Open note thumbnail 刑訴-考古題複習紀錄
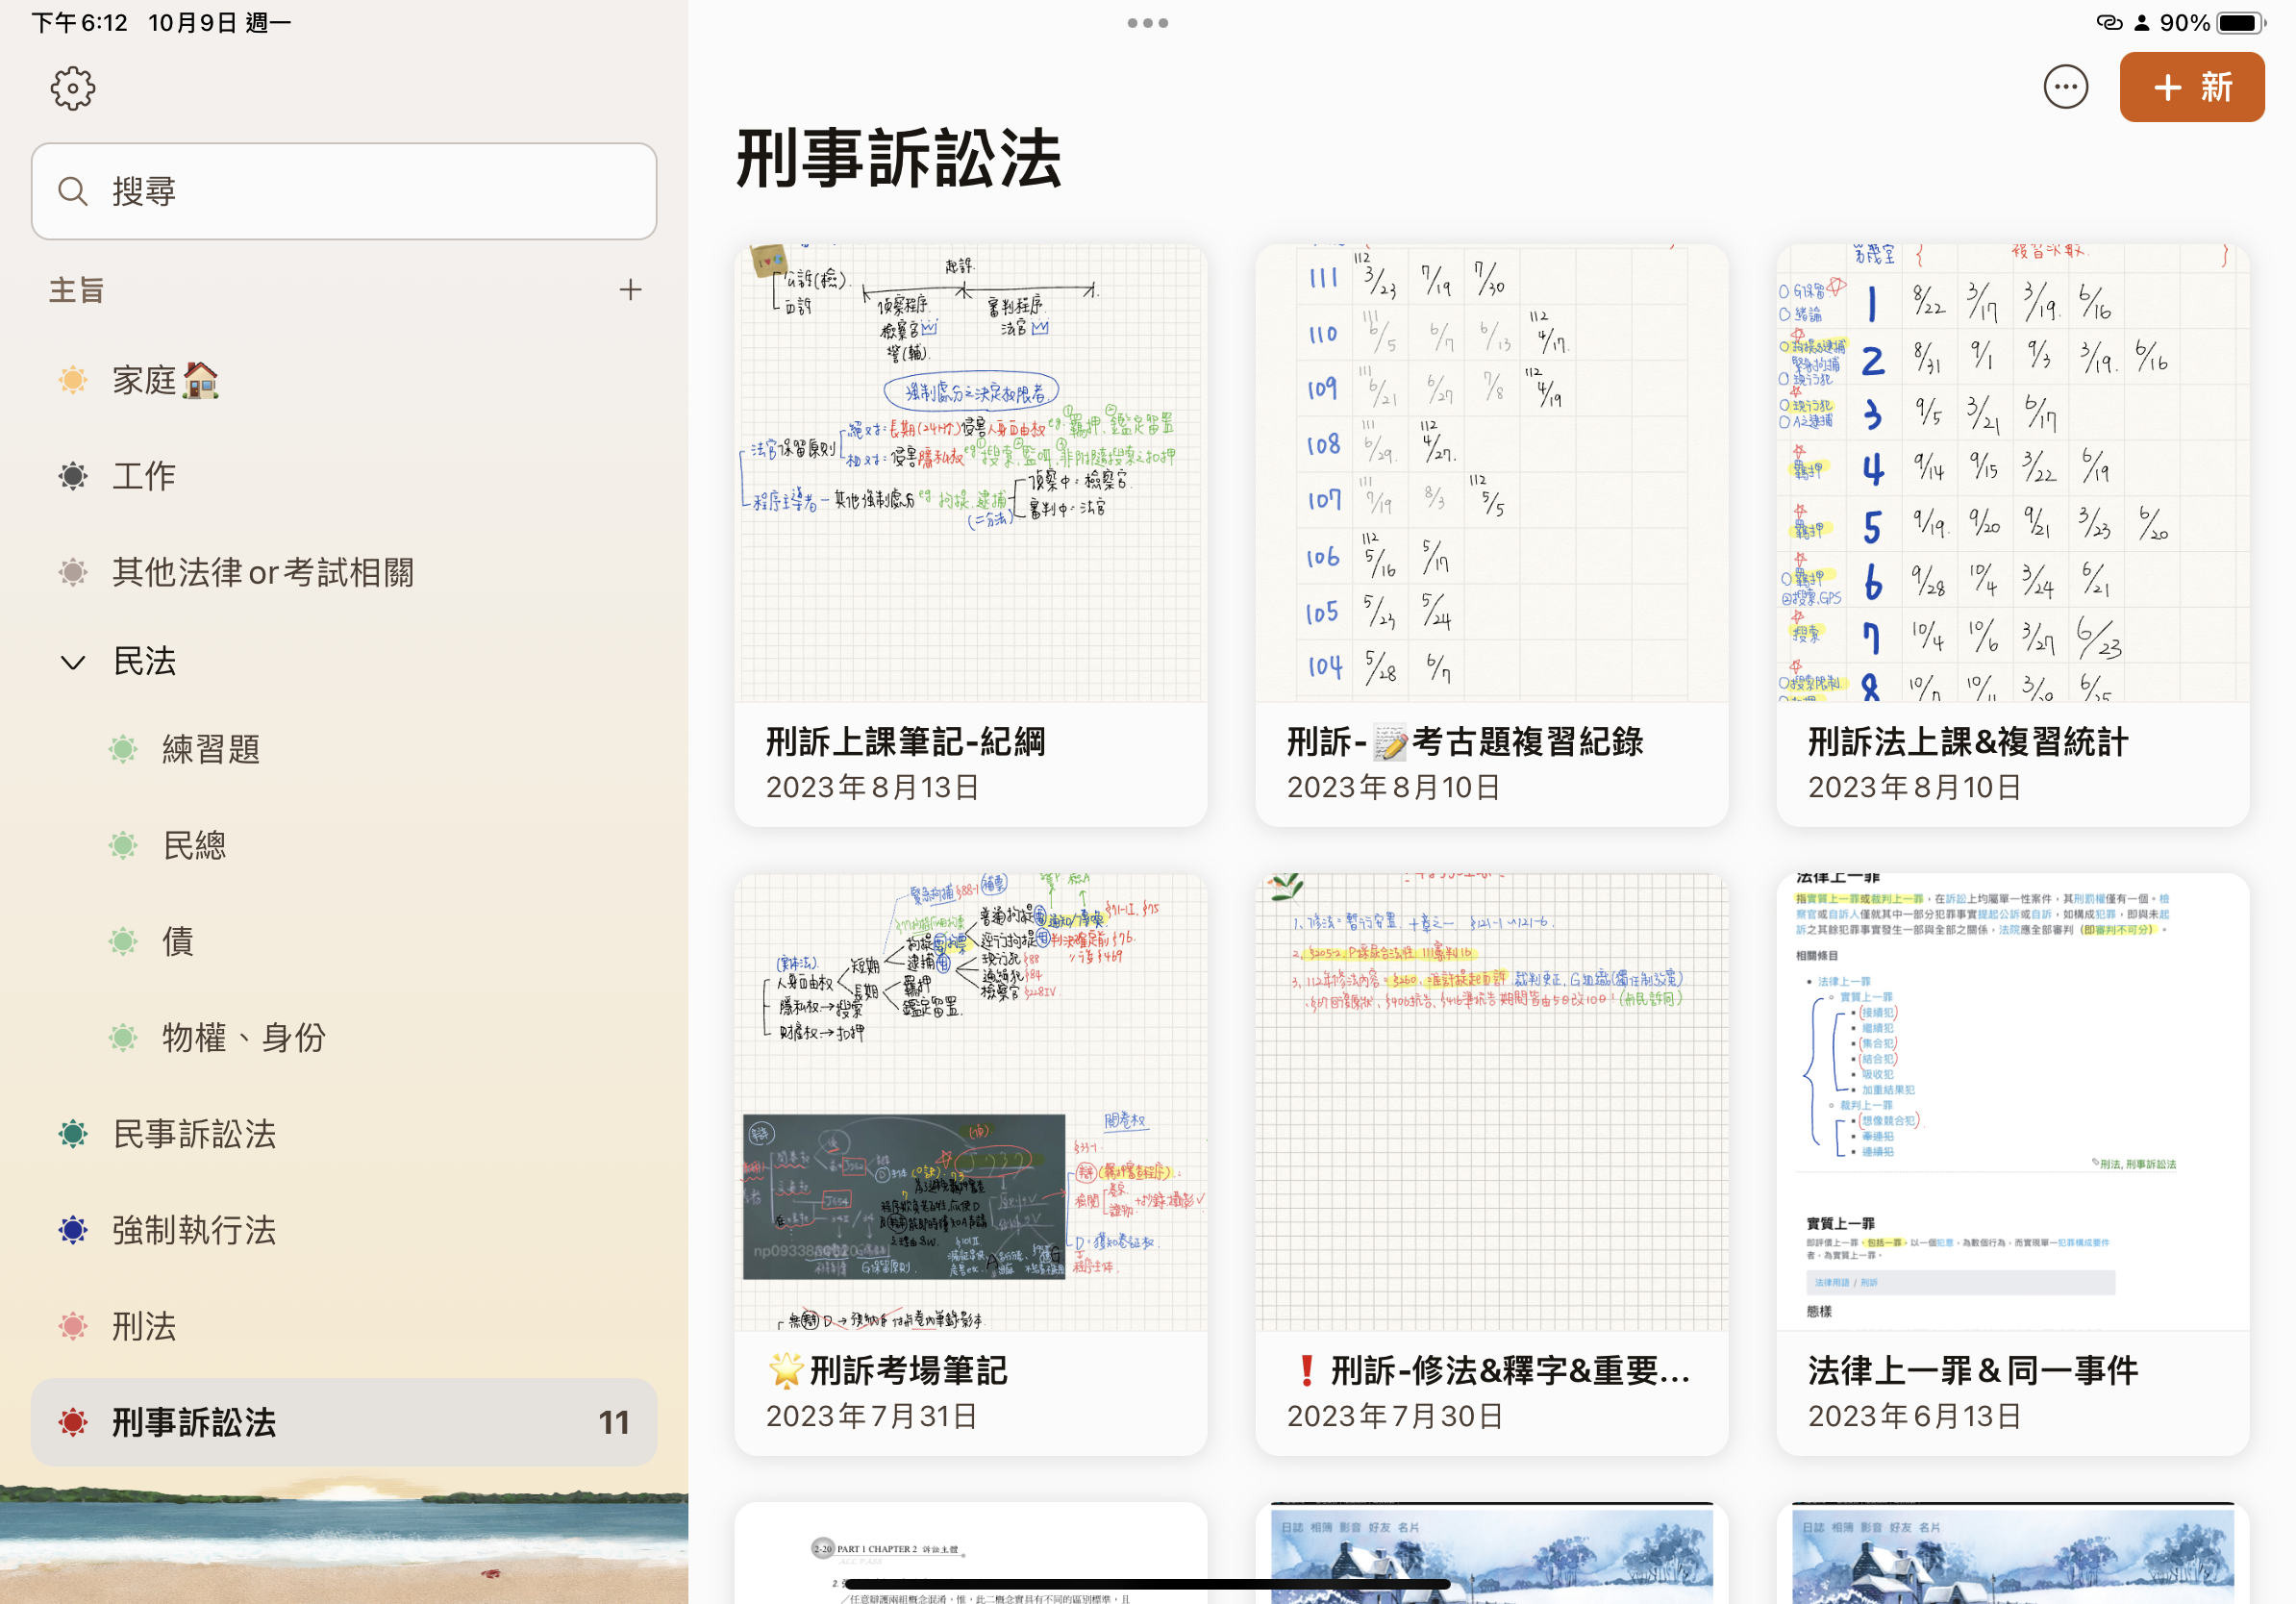 [1491, 473]
